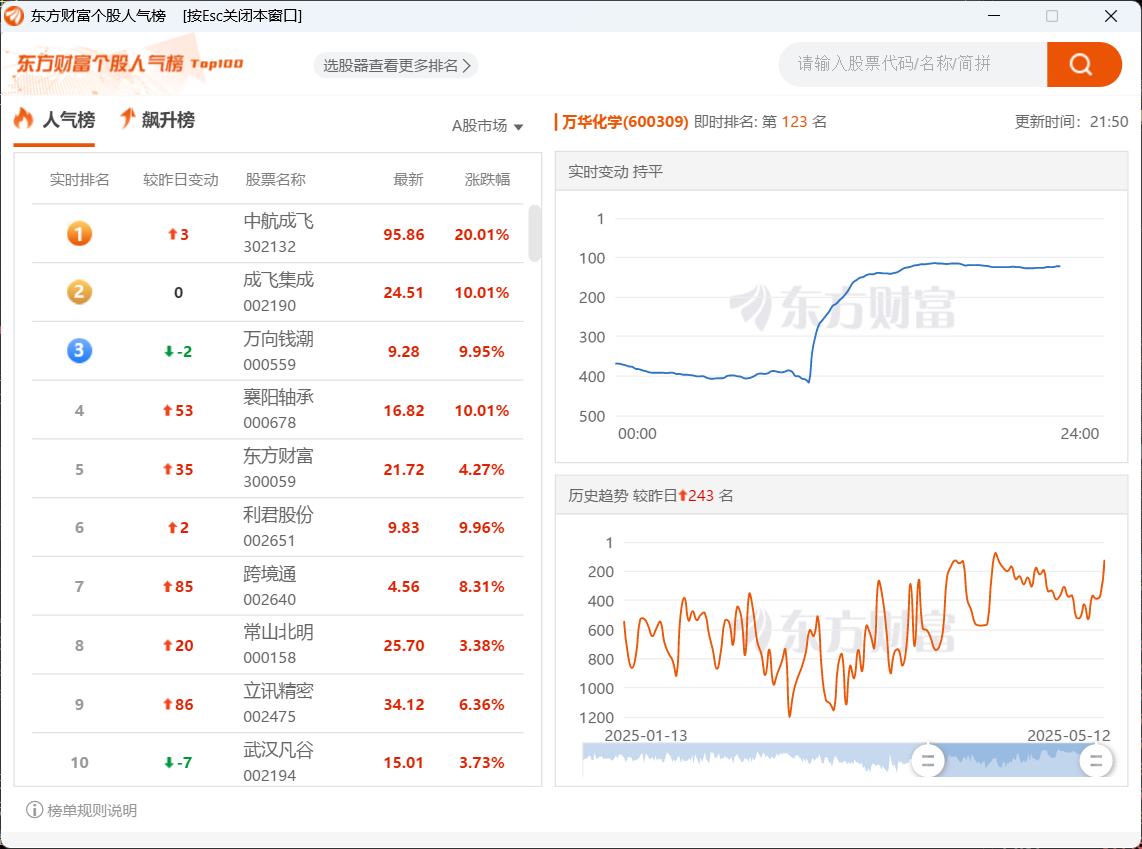This screenshot has width=1142, height=849.
Task: Click the 2025-05-12 date label
Action: pyautogui.click(x=1068, y=735)
